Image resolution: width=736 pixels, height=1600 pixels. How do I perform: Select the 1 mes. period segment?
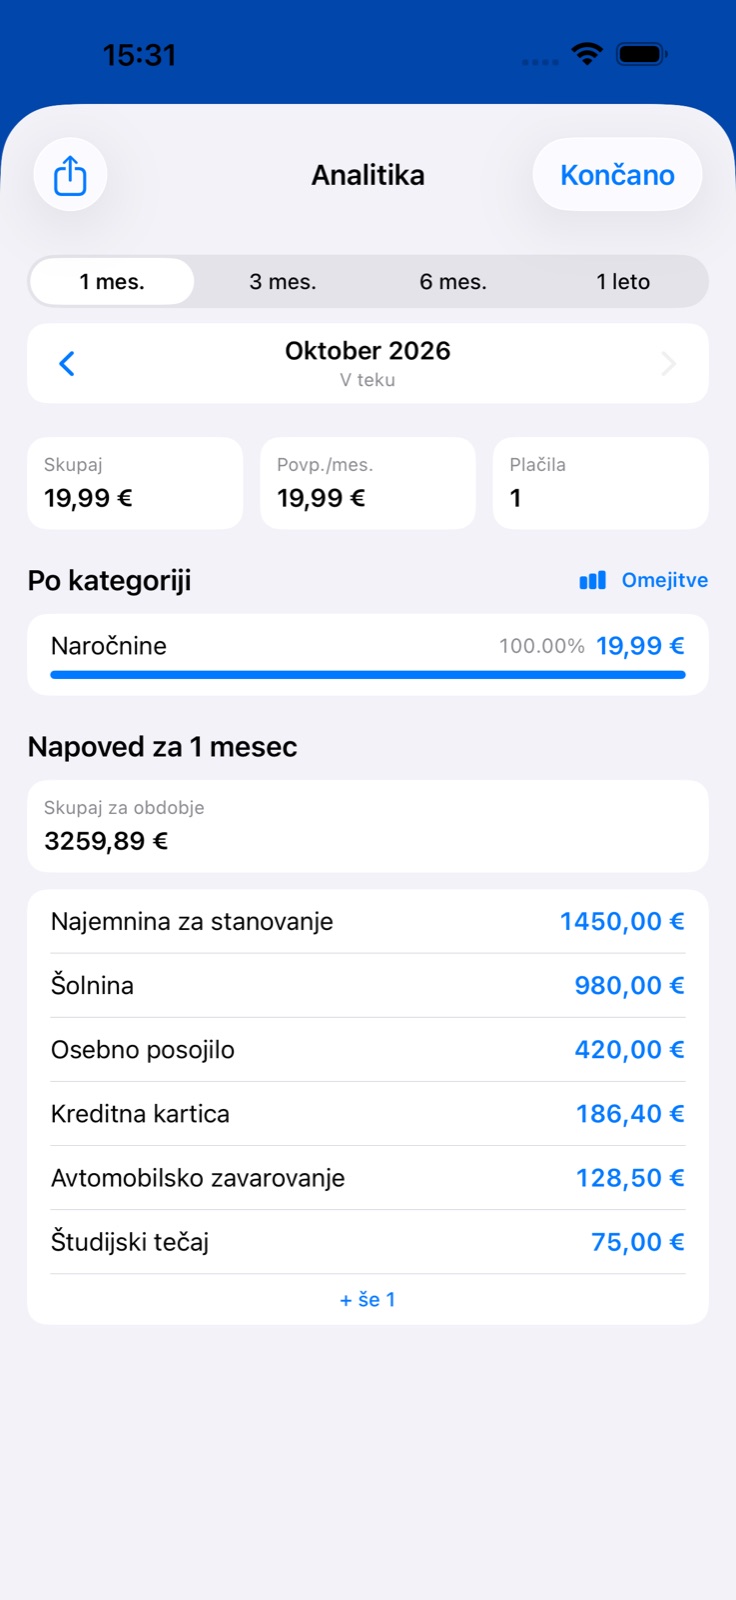coord(112,282)
